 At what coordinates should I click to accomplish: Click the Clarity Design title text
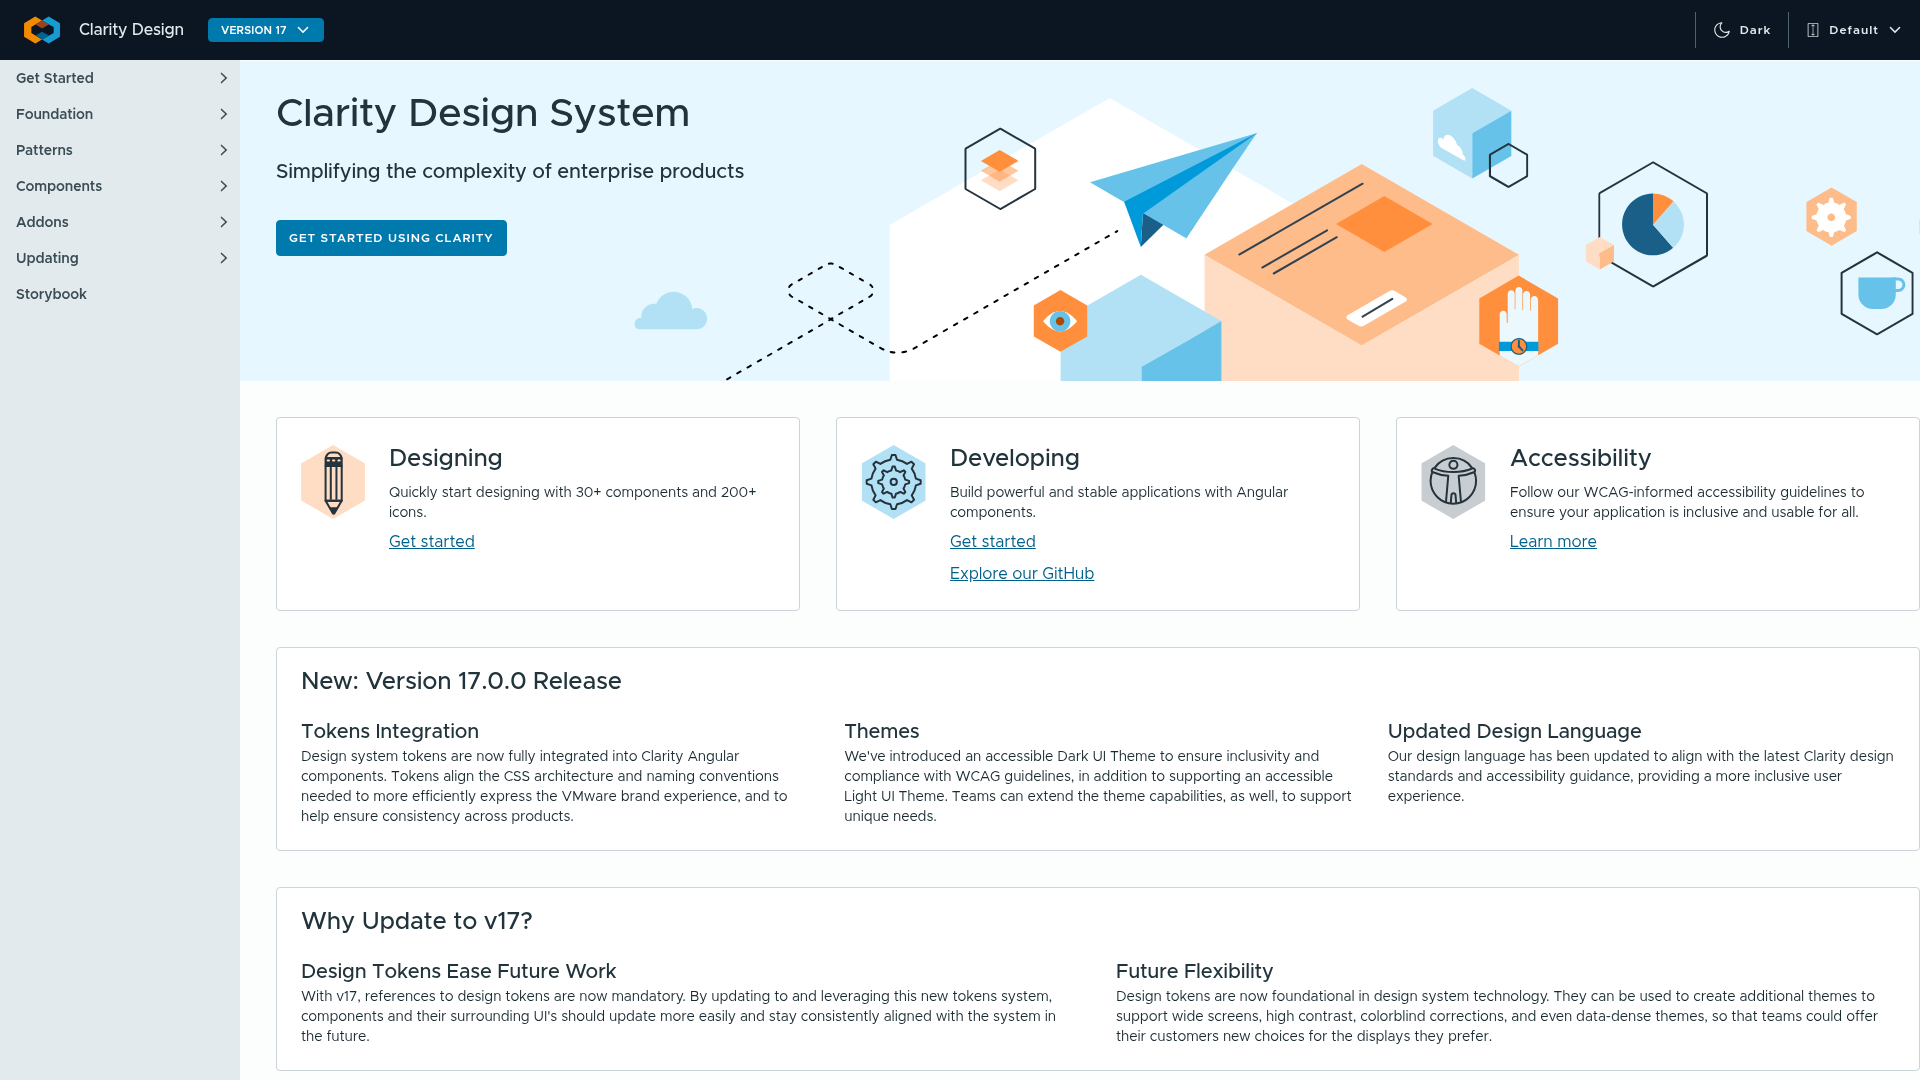pyautogui.click(x=131, y=30)
